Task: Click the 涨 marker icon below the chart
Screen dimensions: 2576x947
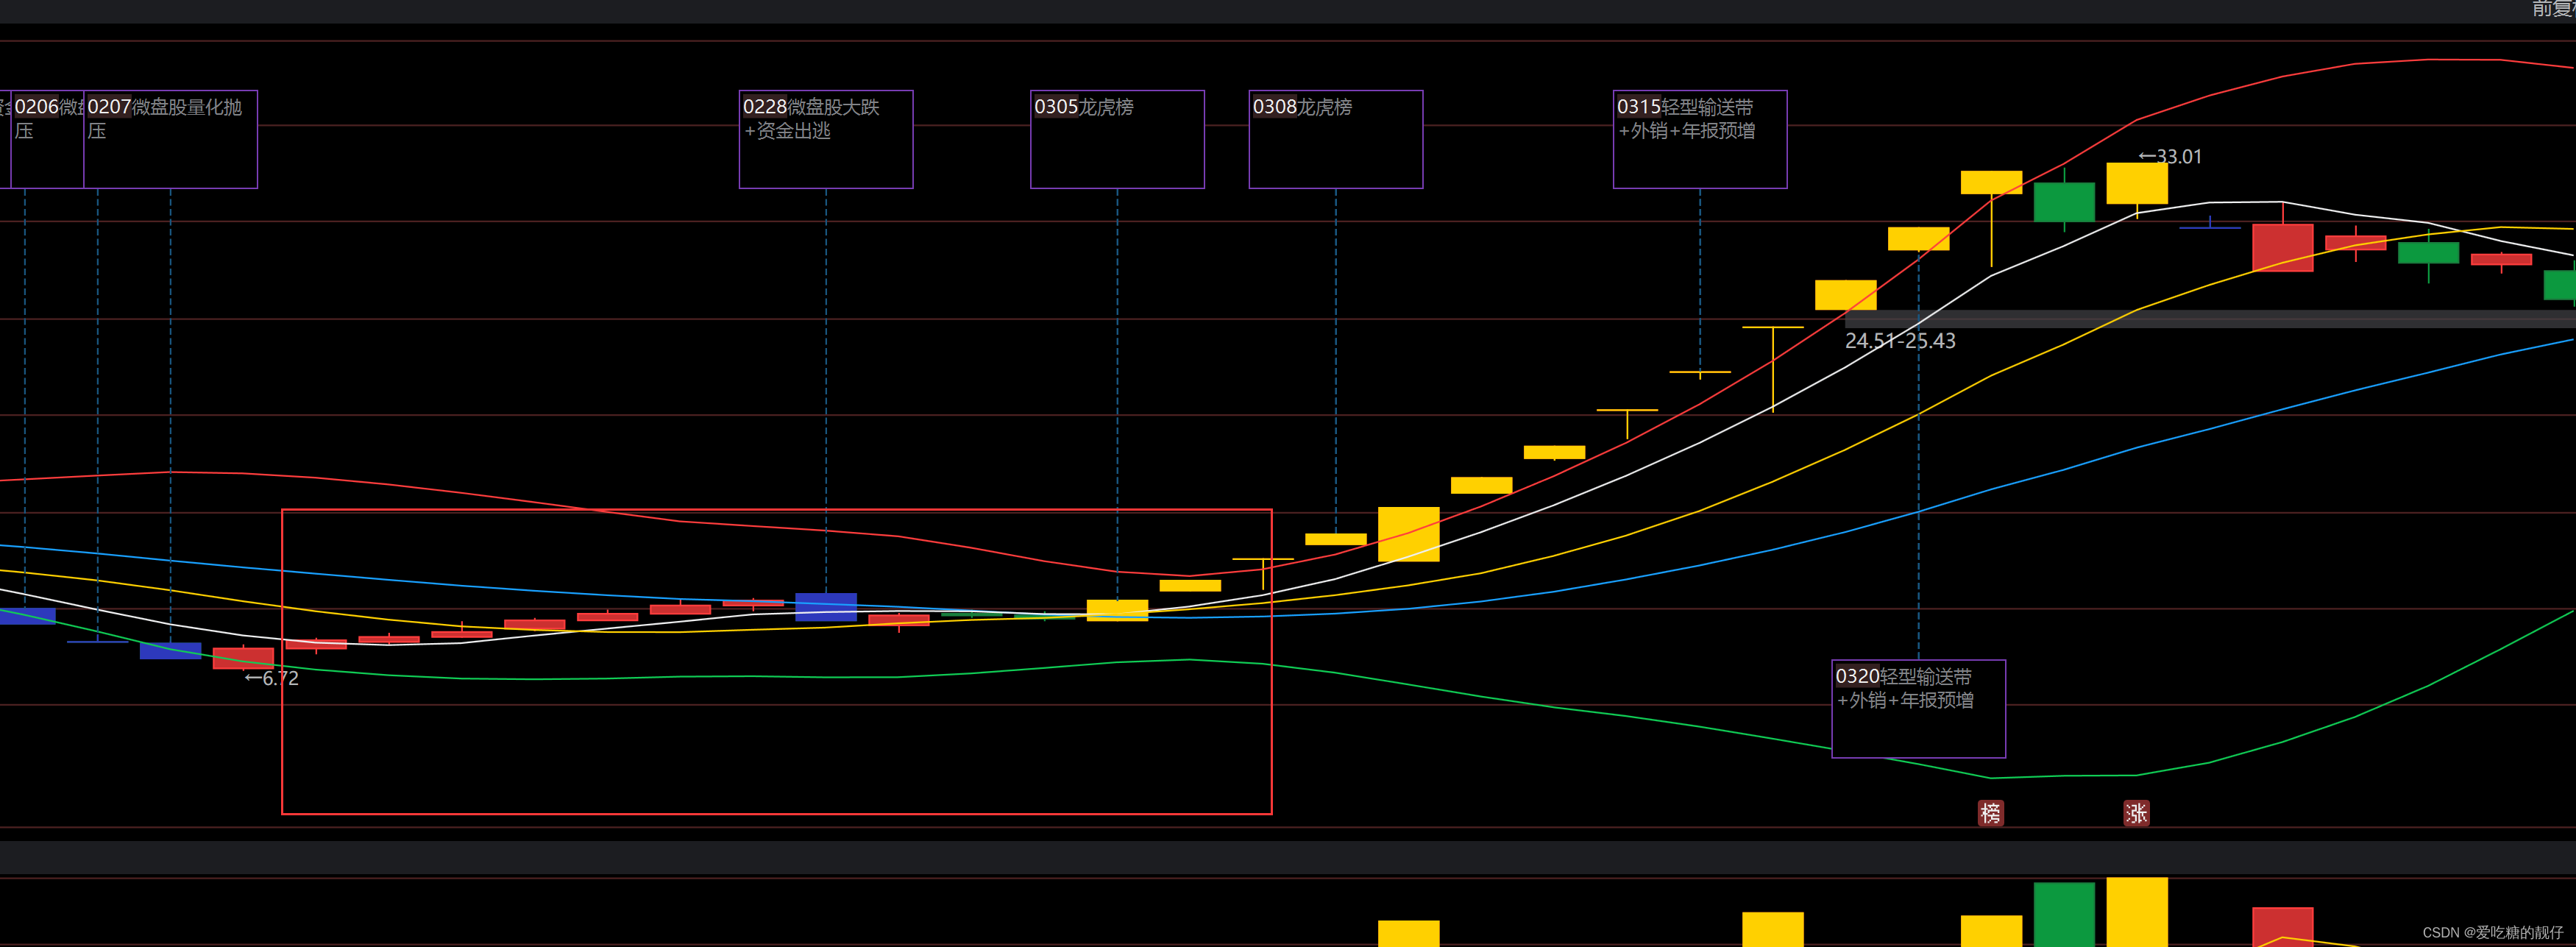Action: pos(2136,813)
